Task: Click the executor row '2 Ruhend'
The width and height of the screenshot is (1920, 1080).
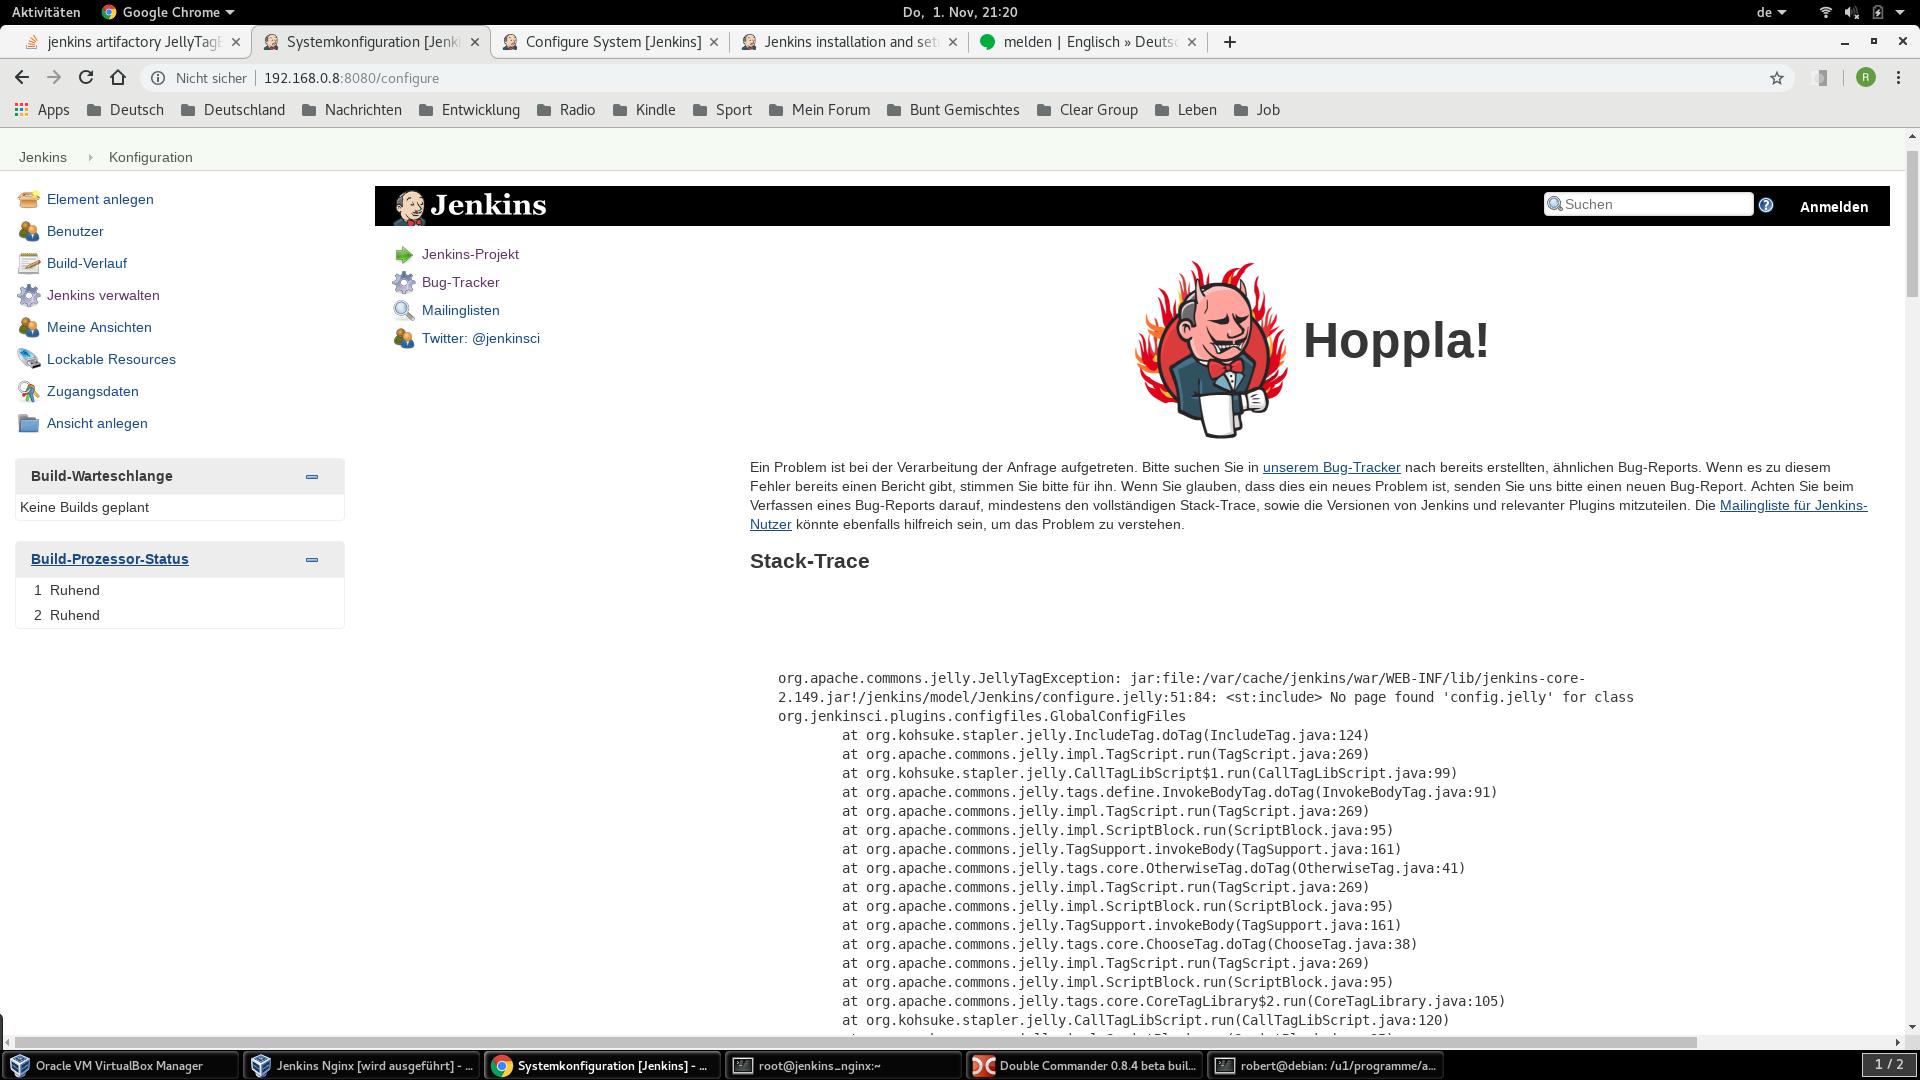Action: tap(180, 616)
